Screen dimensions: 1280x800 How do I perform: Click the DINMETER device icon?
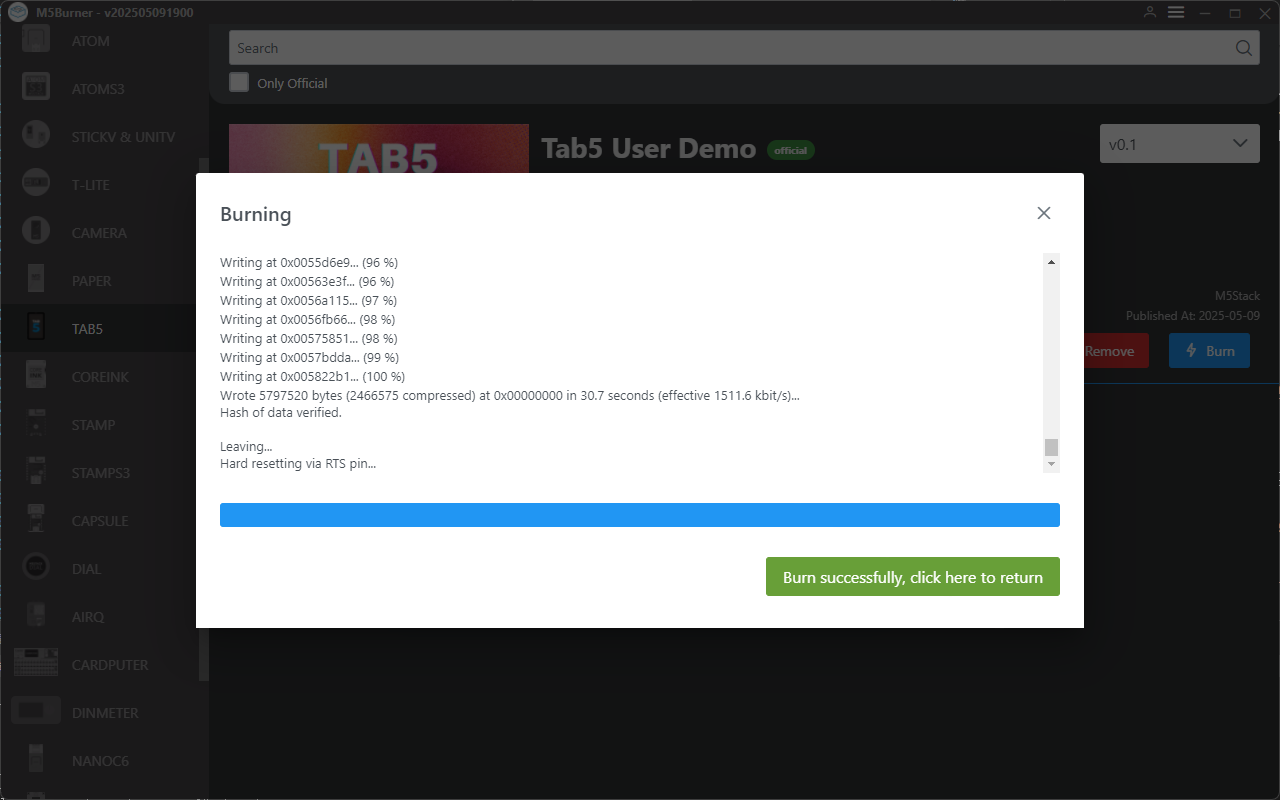tap(36, 712)
